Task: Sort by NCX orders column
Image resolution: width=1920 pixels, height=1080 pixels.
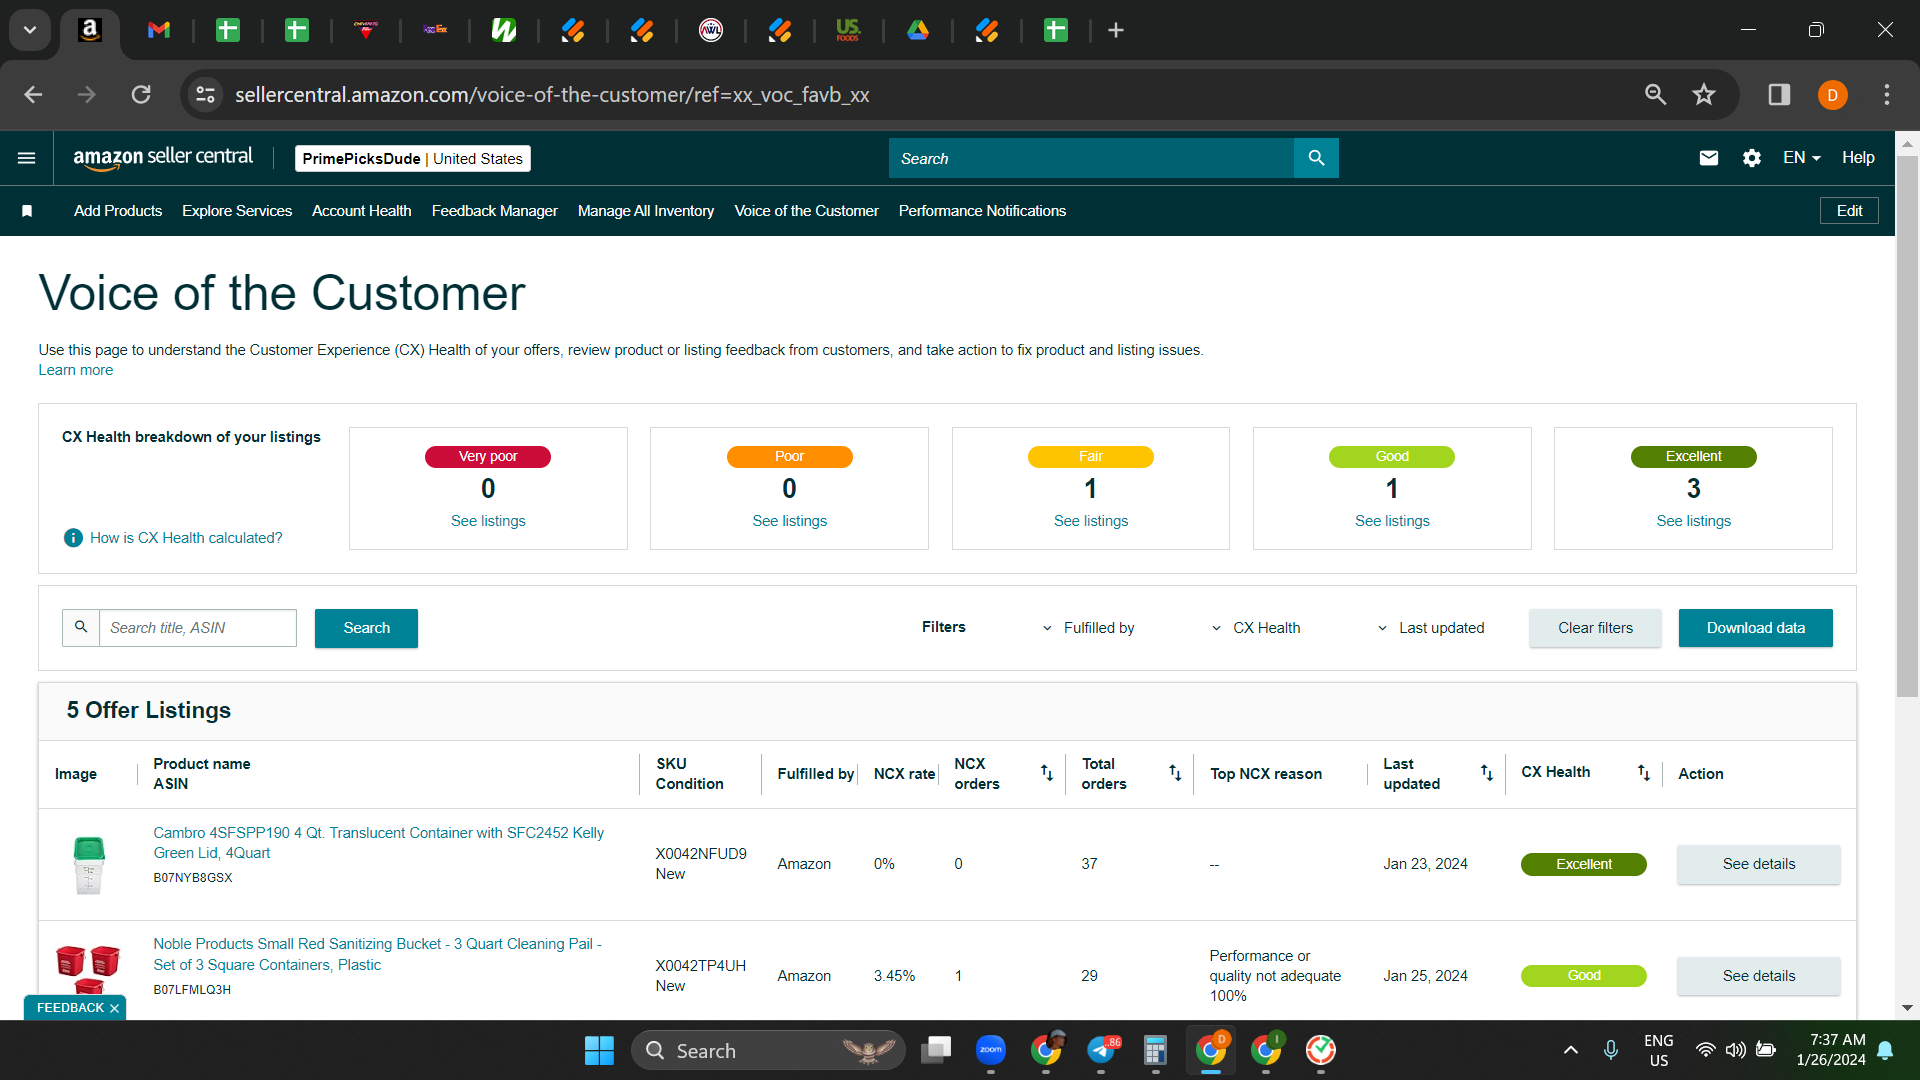Action: (x=1047, y=773)
